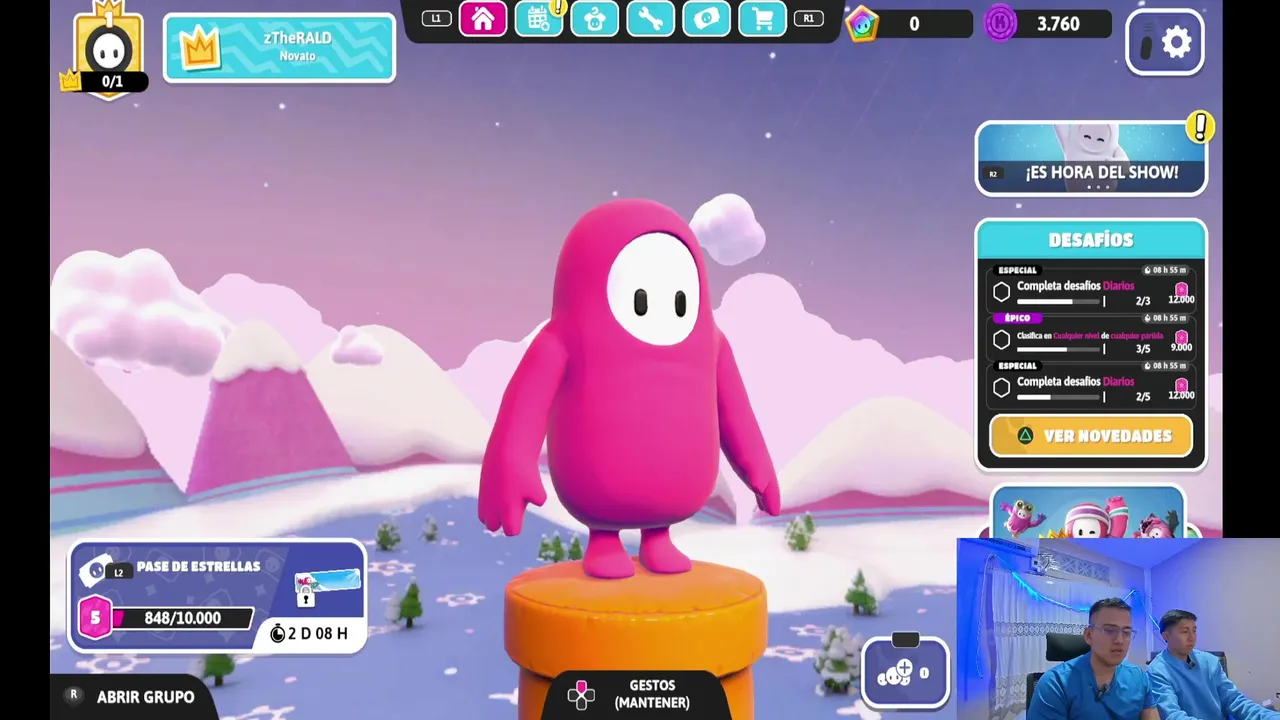Viewport: 1280px width, 720px height.
Task: Click the R2 indicator on show banner
Action: point(993,174)
